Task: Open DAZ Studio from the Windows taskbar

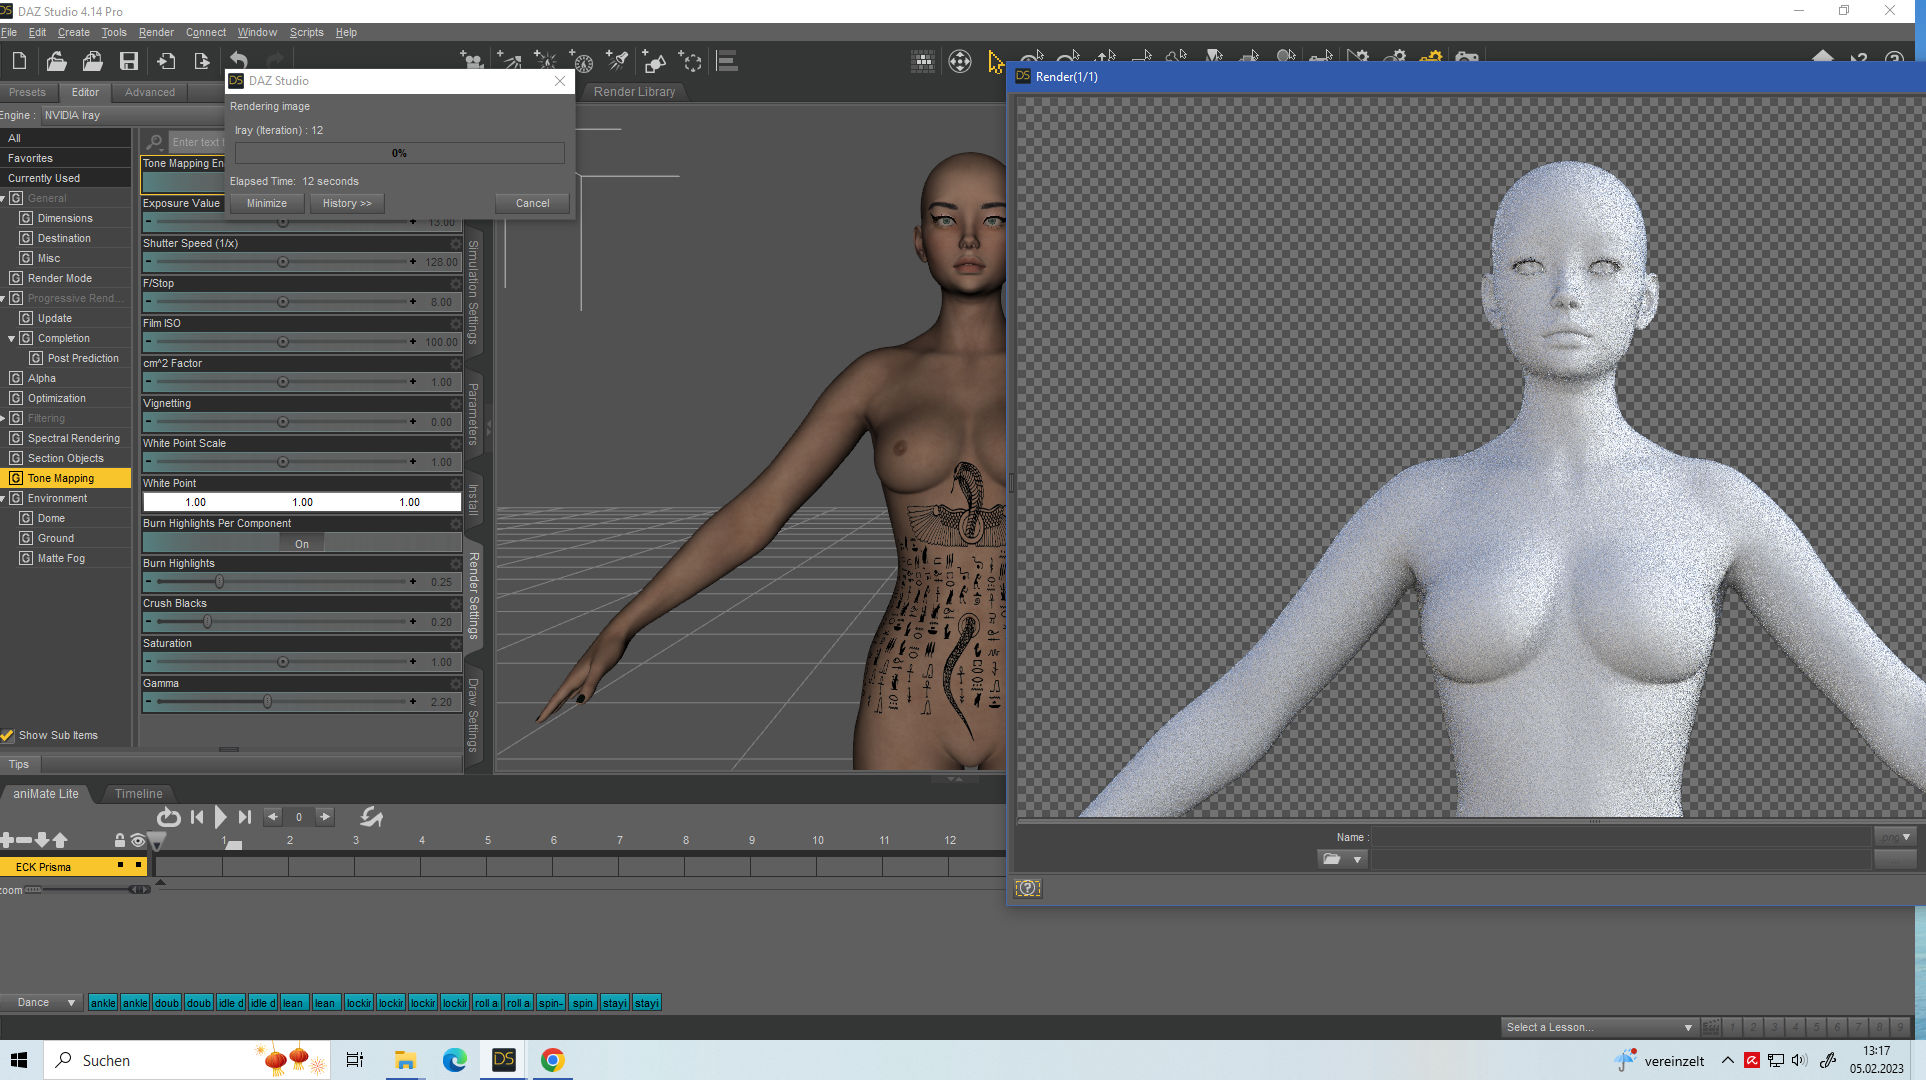Action: tap(503, 1060)
